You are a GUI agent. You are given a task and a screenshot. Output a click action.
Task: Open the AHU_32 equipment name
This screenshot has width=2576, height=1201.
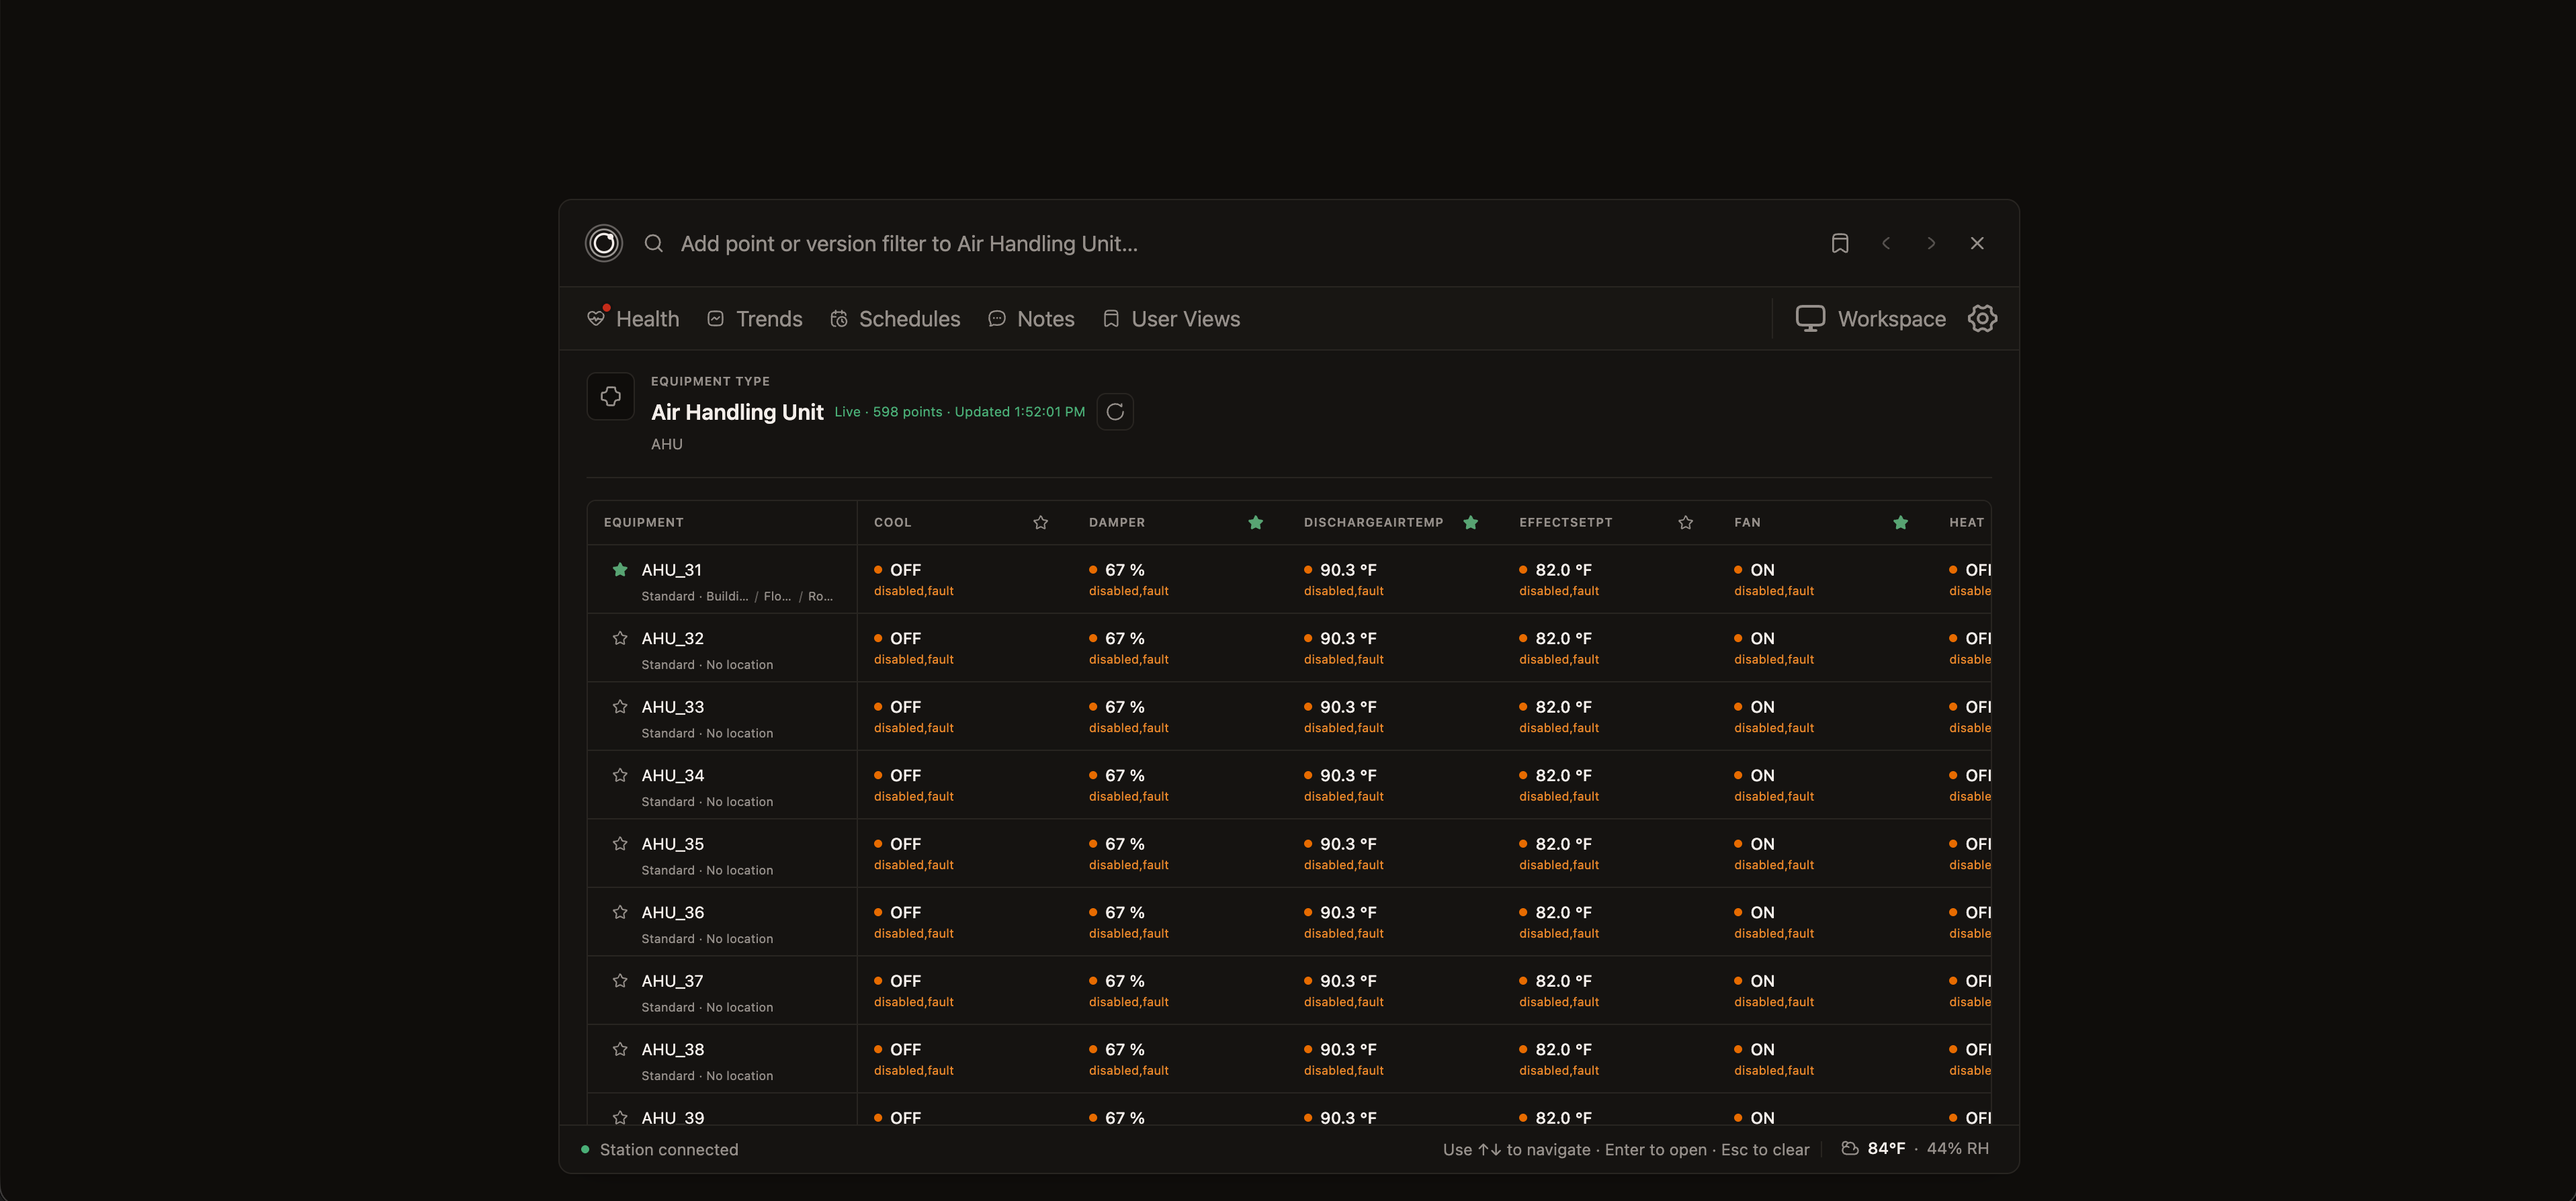click(x=673, y=638)
